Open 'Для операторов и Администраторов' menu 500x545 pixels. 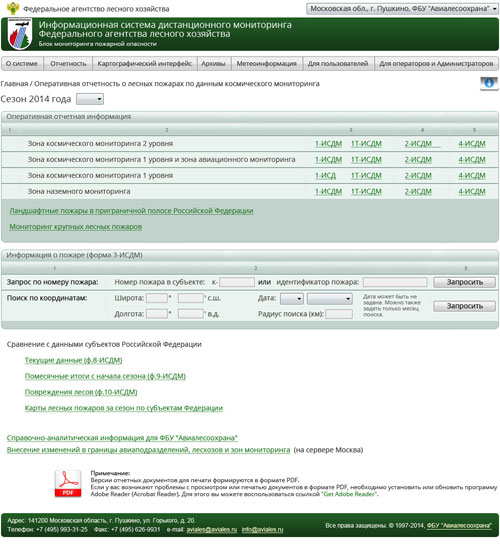pyautogui.click(x=436, y=64)
